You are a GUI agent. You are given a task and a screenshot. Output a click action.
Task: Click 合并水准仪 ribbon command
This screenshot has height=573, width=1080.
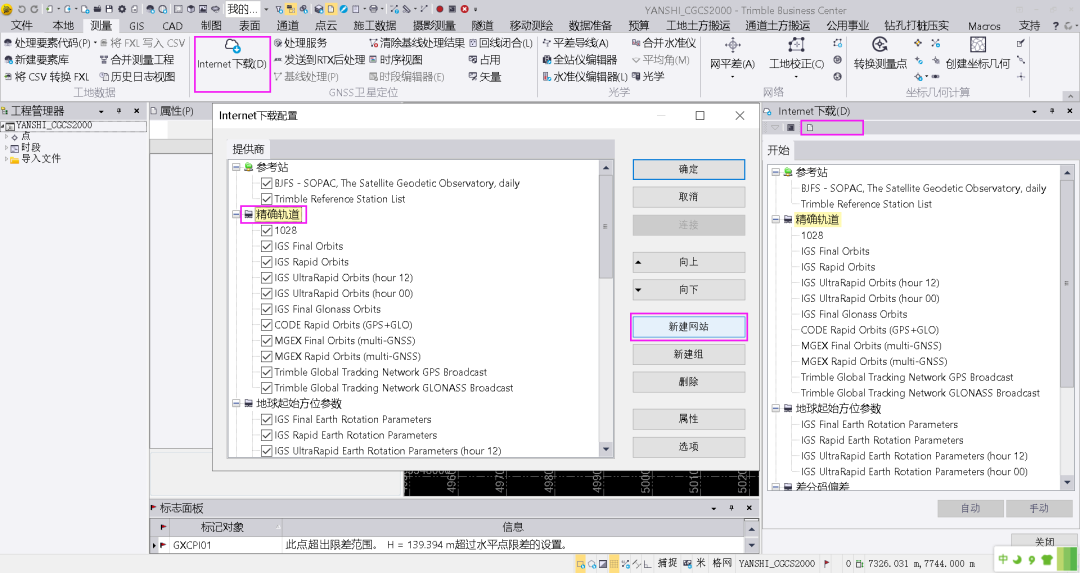tap(664, 43)
